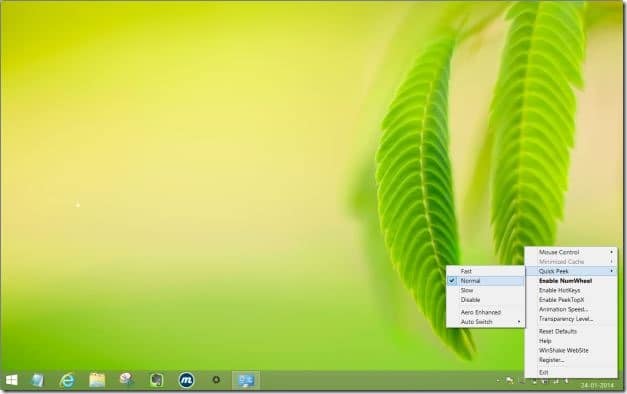627x394 pixels.
Task: Click Register... menu entry
Action: (x=571, y=360)
